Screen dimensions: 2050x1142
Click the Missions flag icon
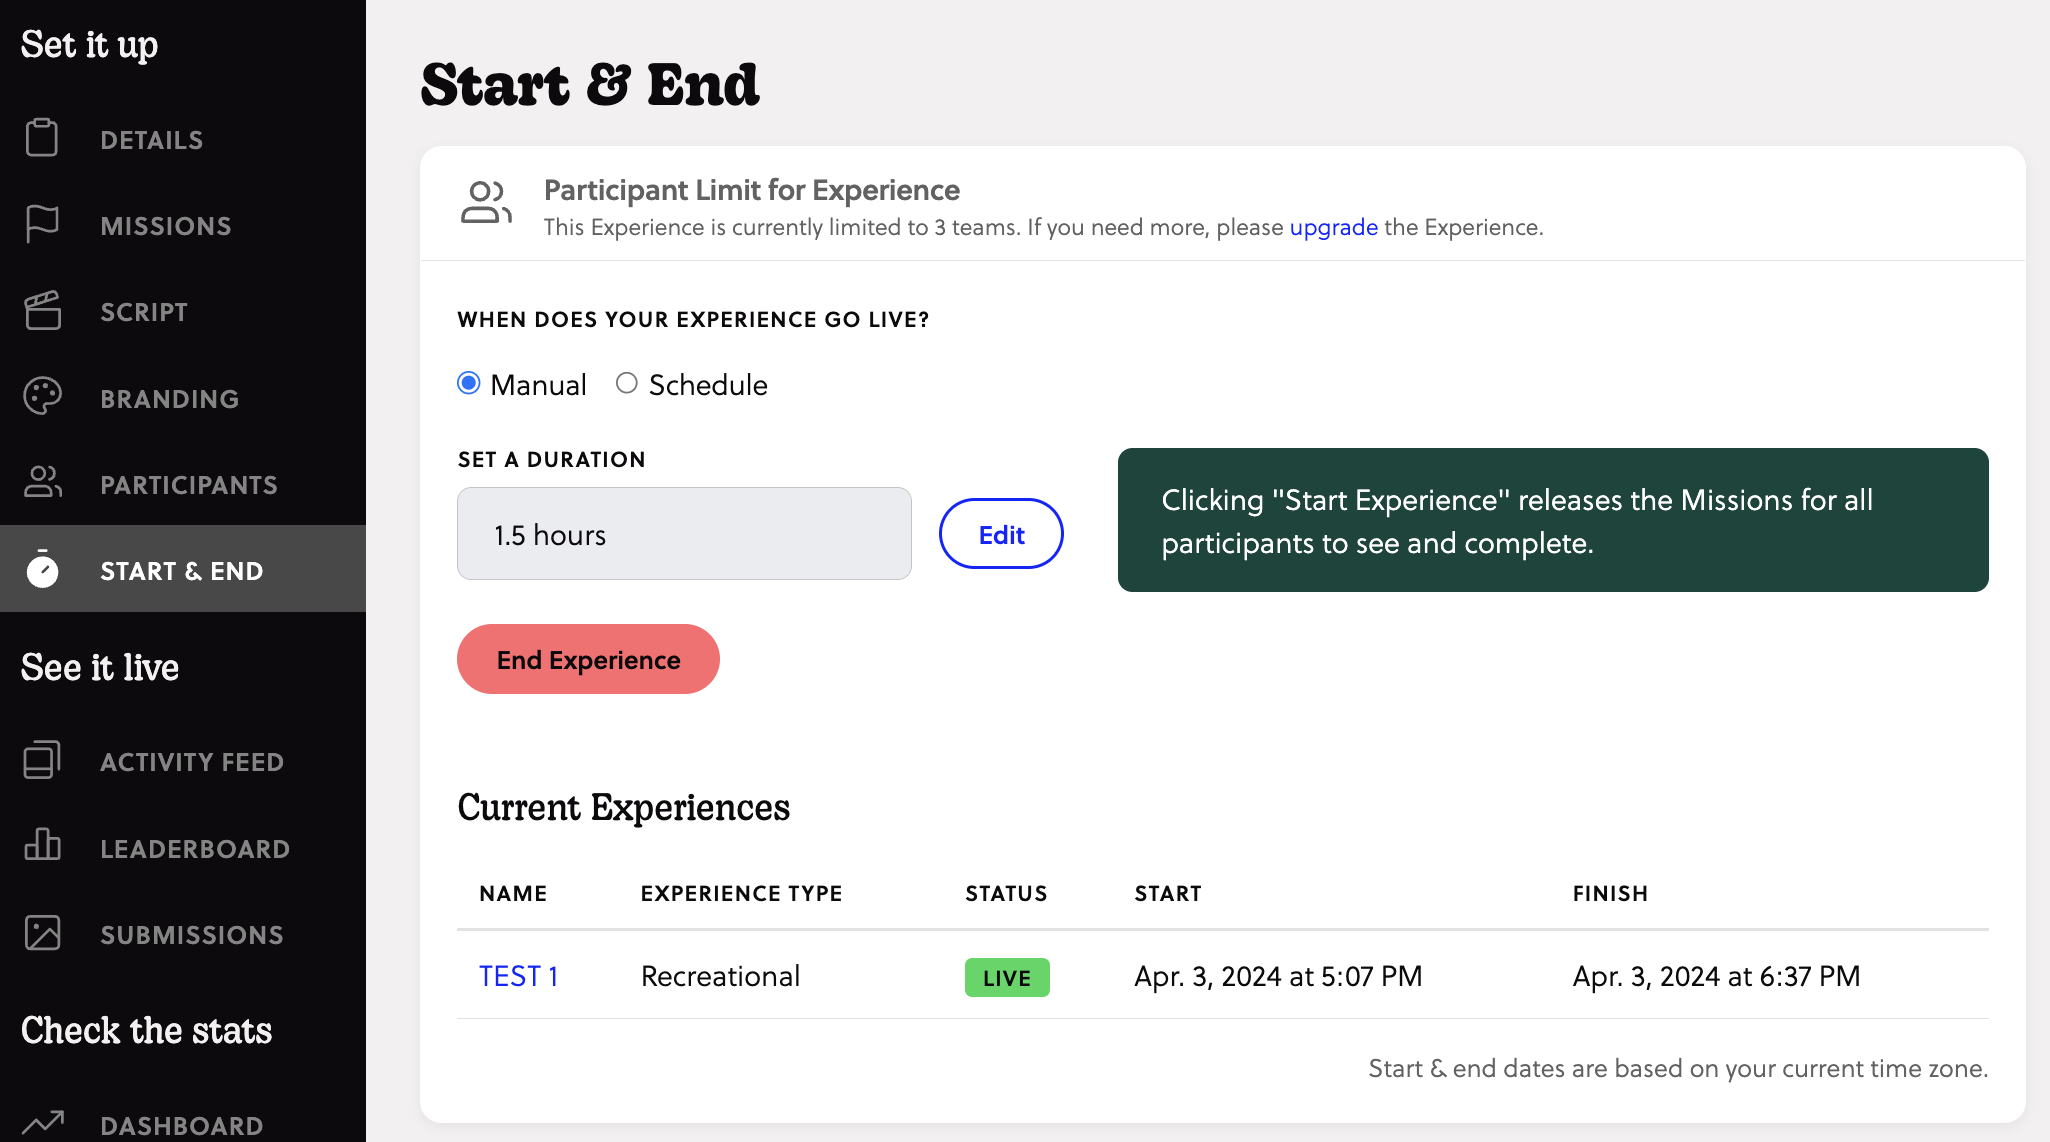[42, 225]
